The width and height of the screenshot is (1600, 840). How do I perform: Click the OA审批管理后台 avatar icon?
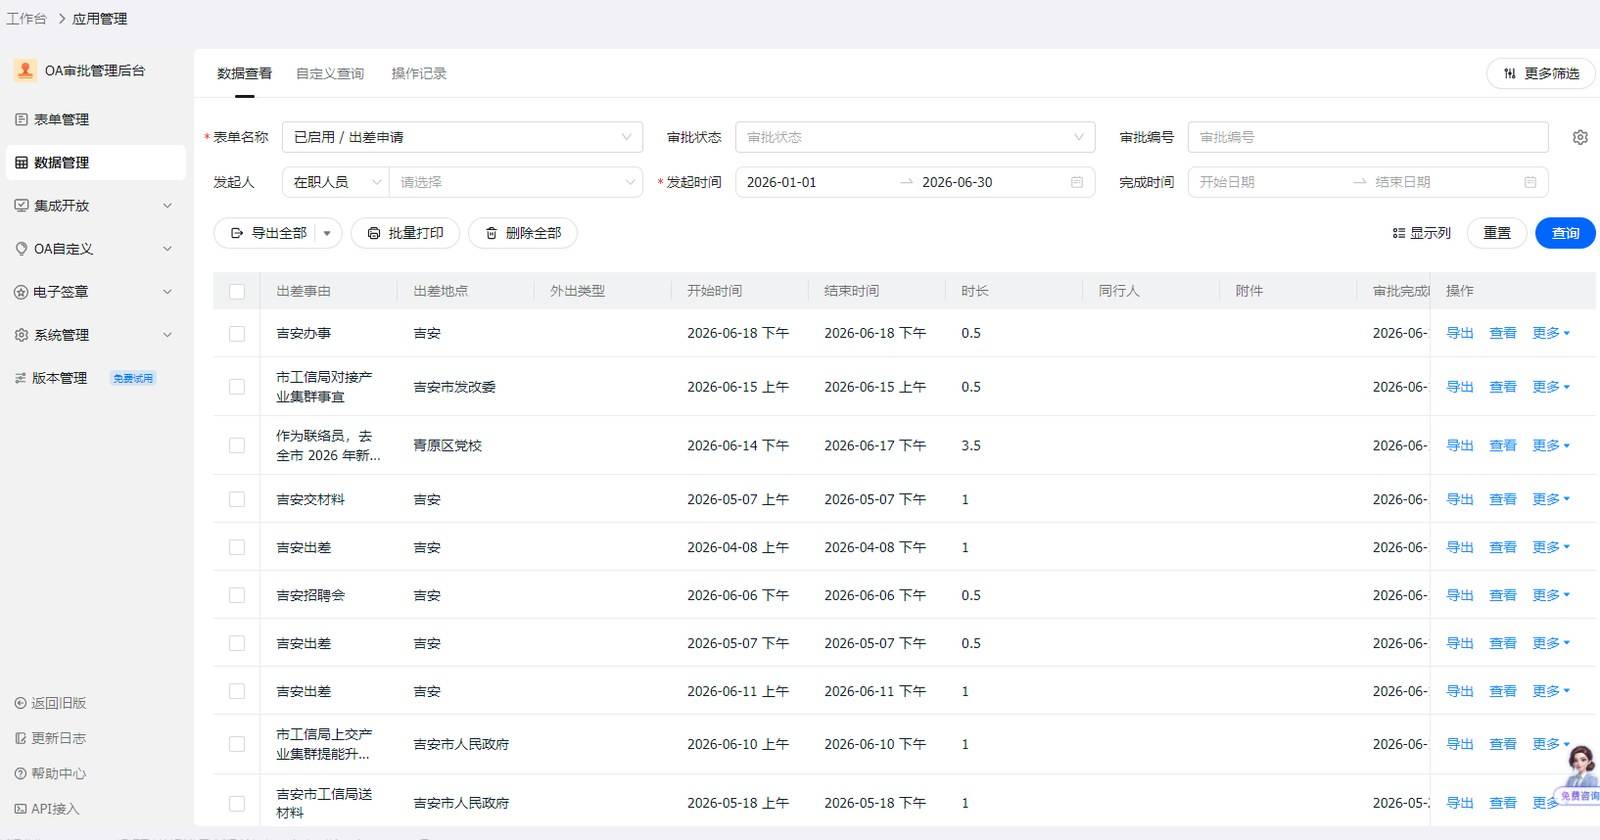[25, 70]
